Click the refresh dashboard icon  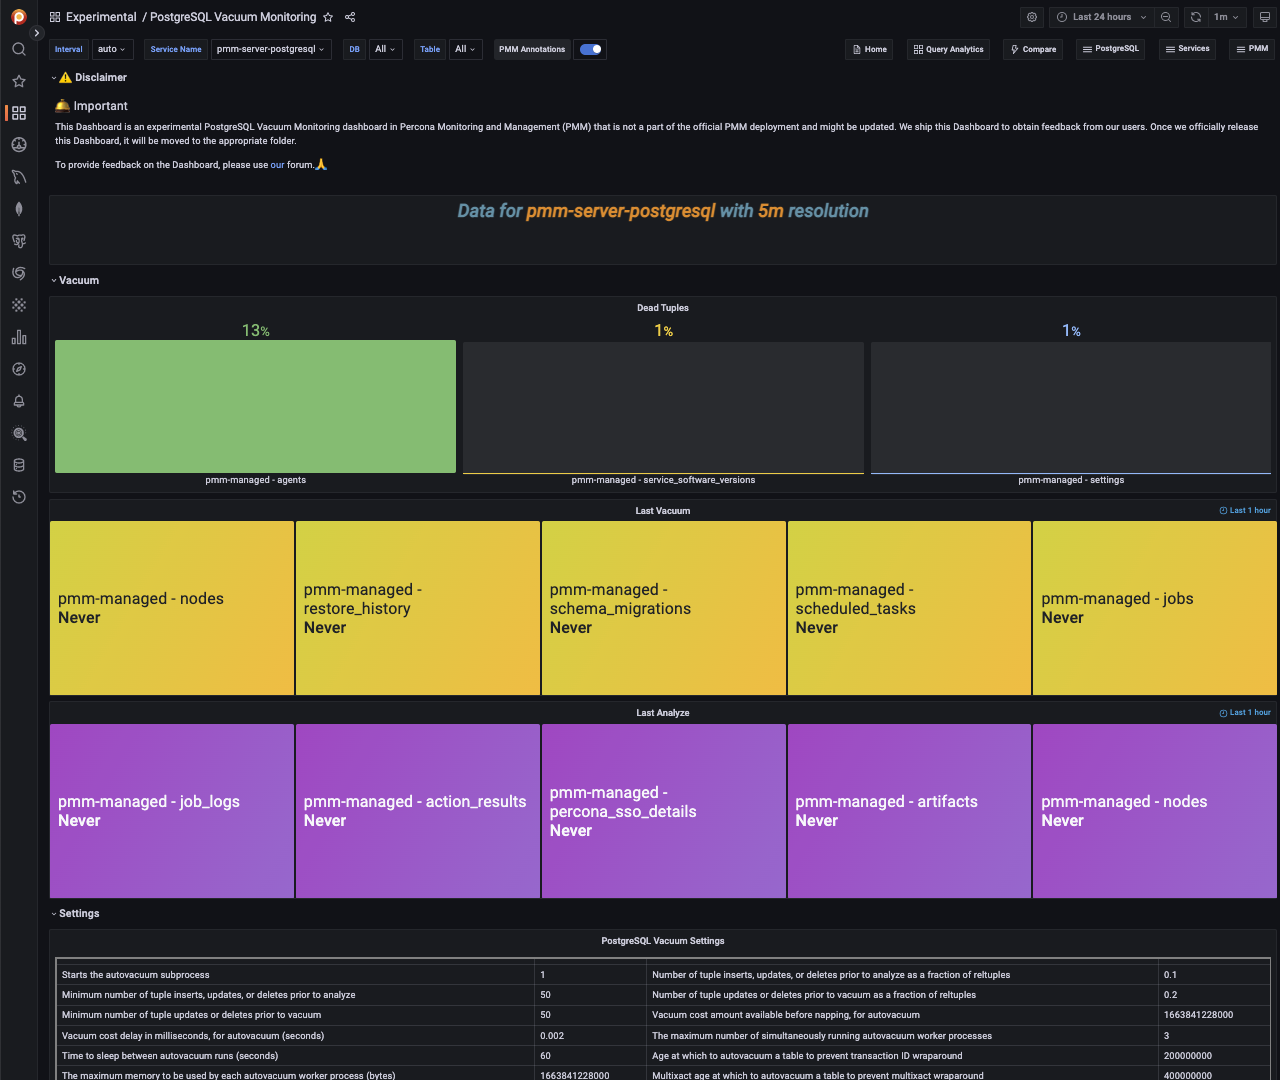click(1195, 17)
